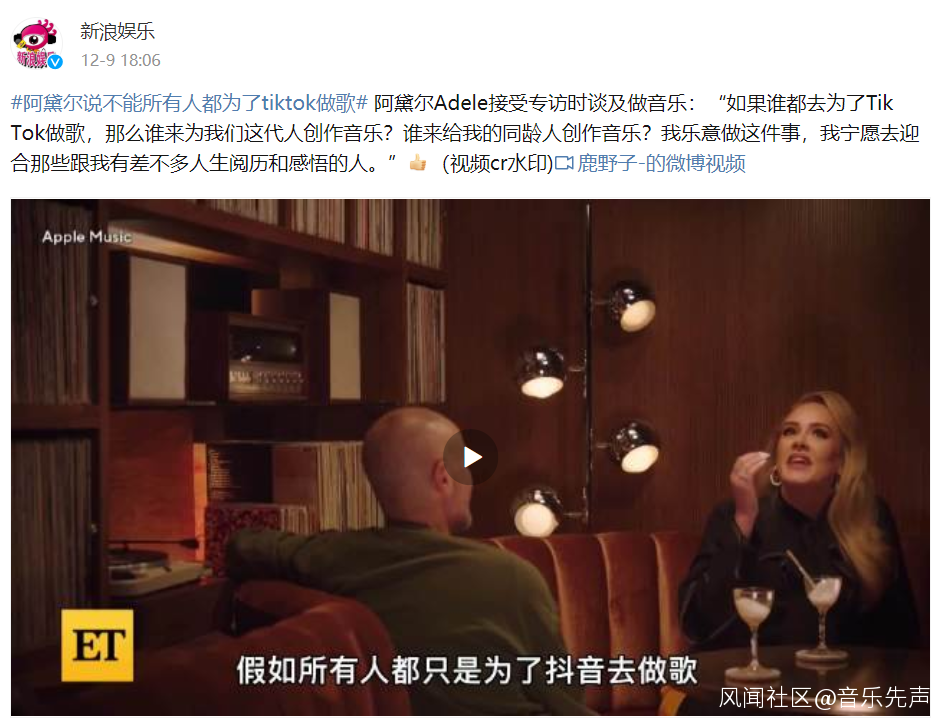Click the 新浪娱乐 profile avatar
This screenshot has width=943, height=724.
tap(37, 43)
